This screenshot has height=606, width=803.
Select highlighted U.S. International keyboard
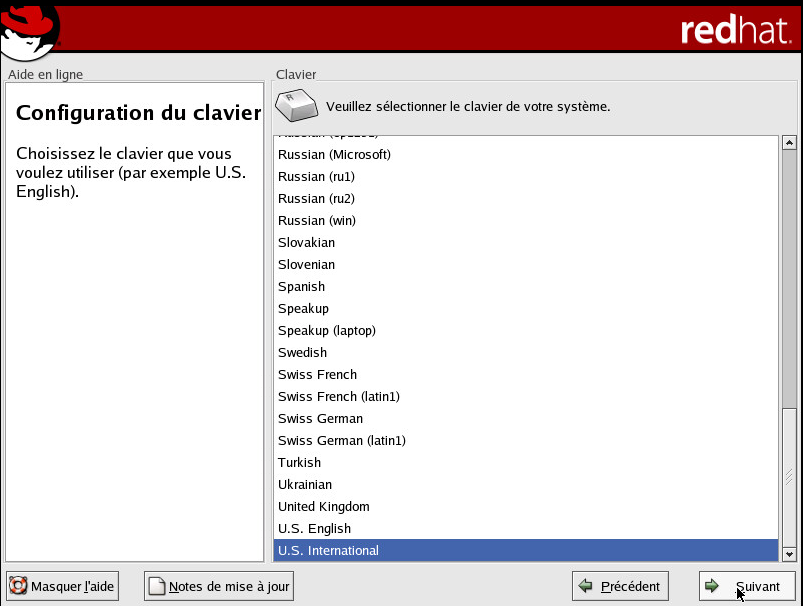[526, 550]
